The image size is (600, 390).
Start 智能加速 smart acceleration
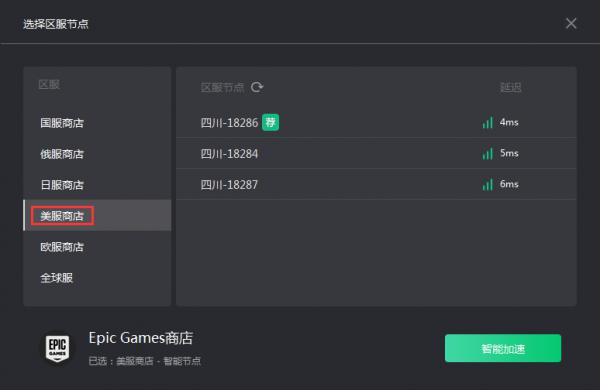tap(503, 348)
